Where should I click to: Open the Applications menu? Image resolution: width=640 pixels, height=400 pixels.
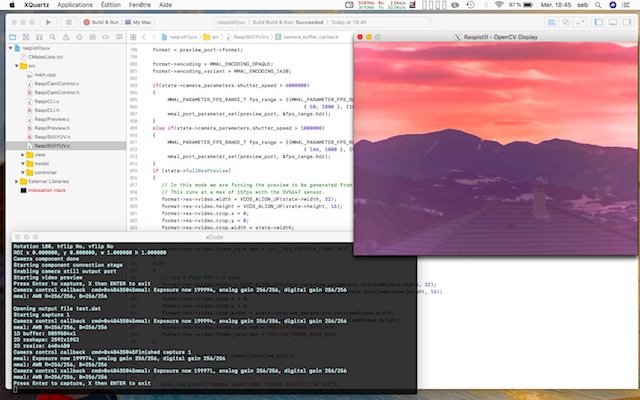click(75, 5)
